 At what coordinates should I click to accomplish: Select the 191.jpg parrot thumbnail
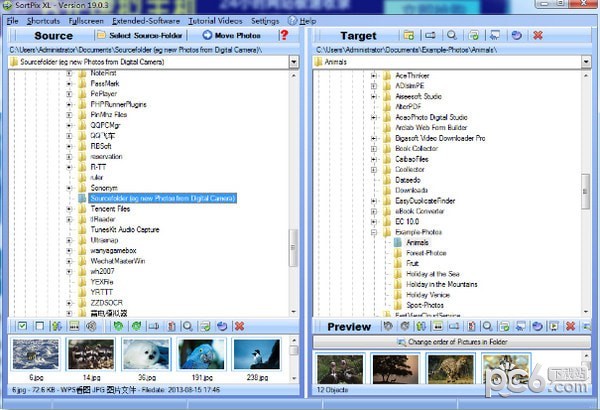pyautogui.click(x=200, y=356)
